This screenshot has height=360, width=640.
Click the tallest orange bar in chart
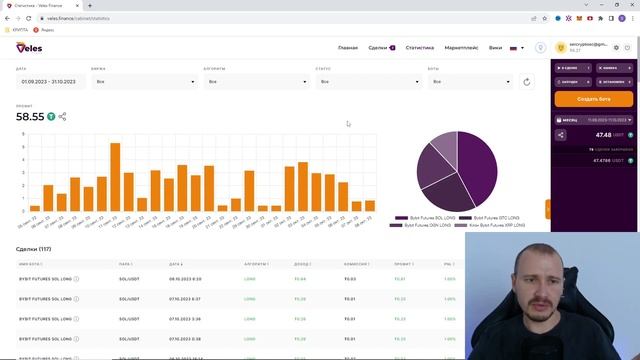tap(115, 177)
